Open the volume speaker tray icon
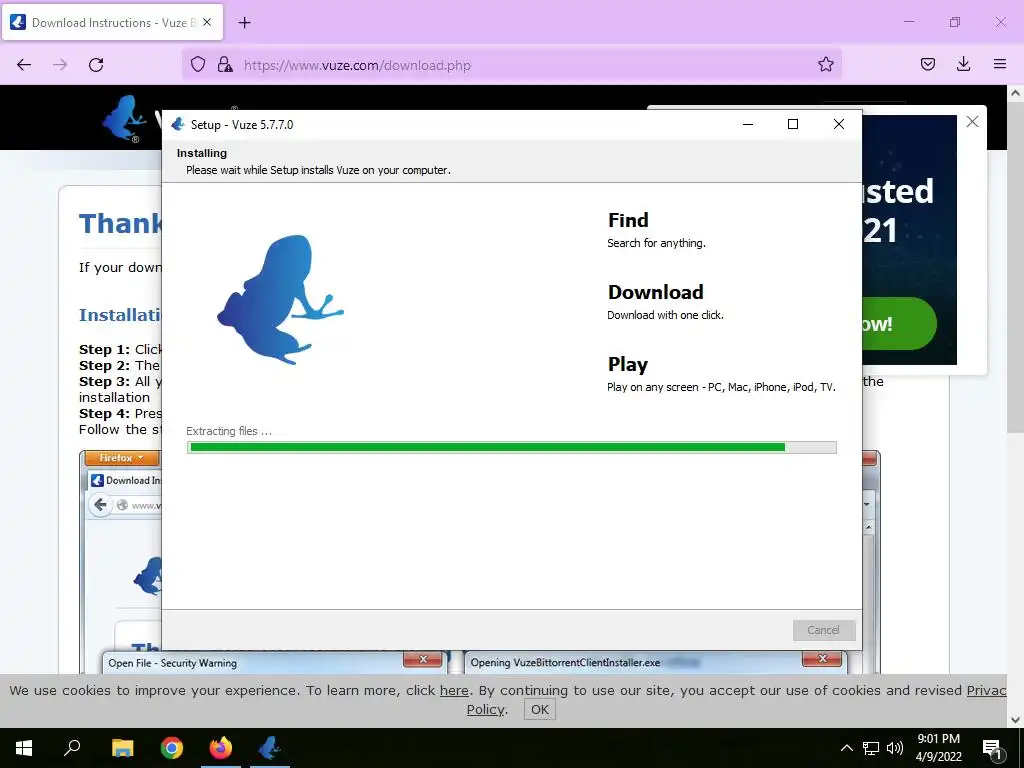 coord(895,748)
